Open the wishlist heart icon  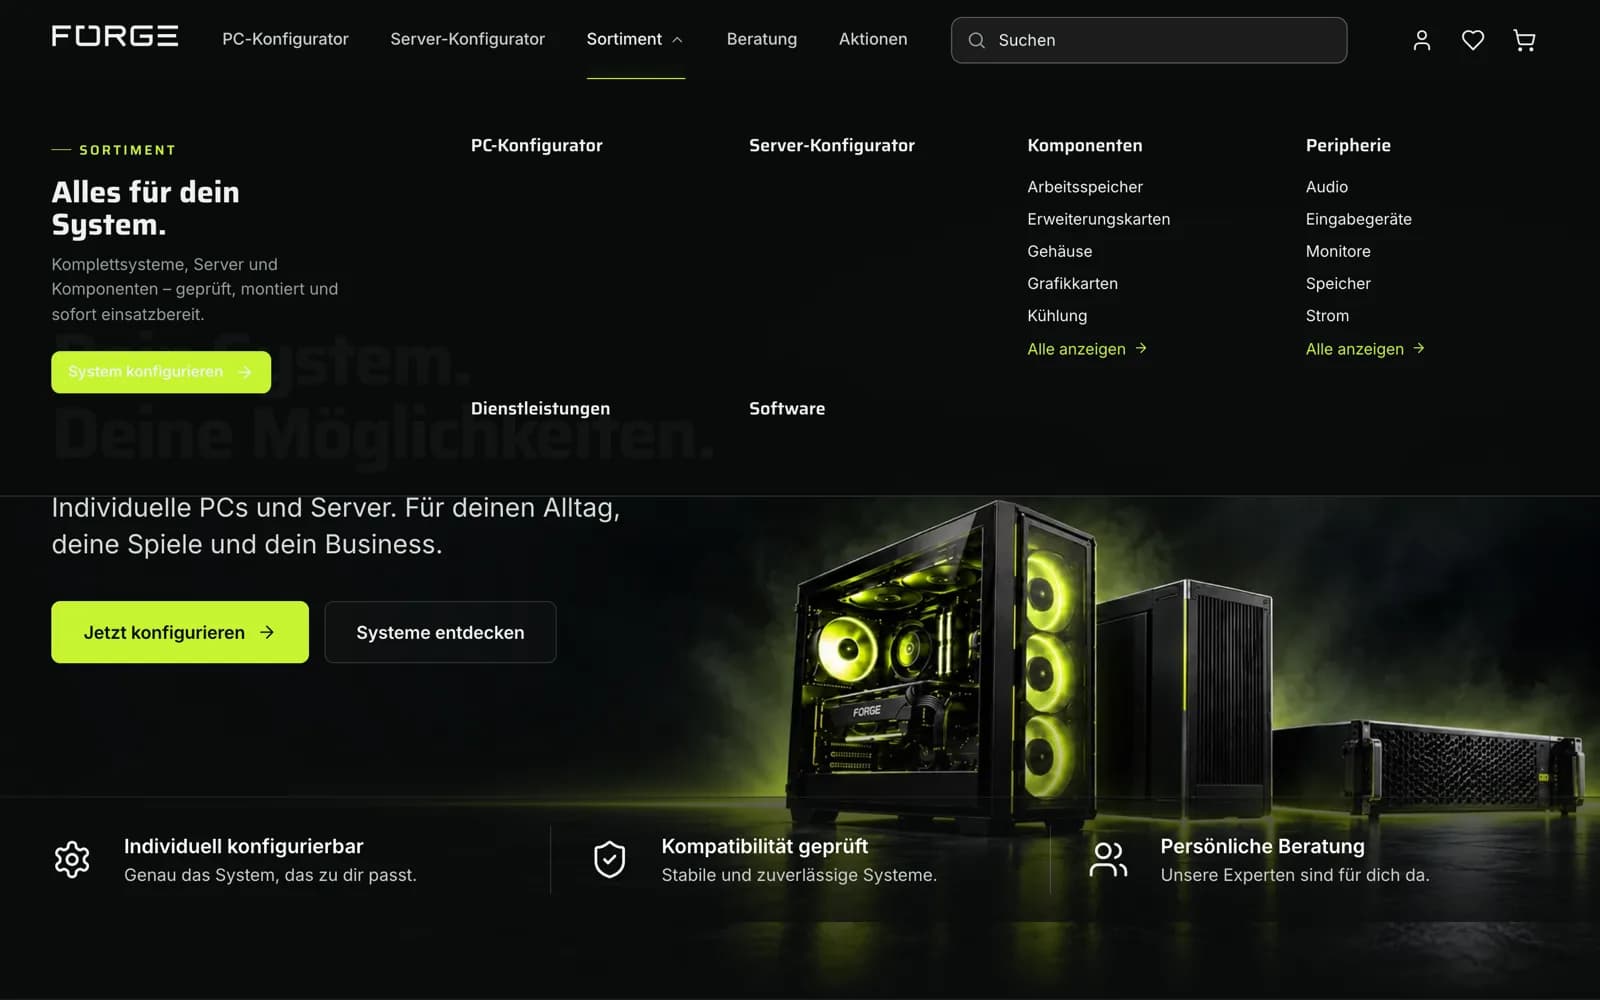[1472, 40]
